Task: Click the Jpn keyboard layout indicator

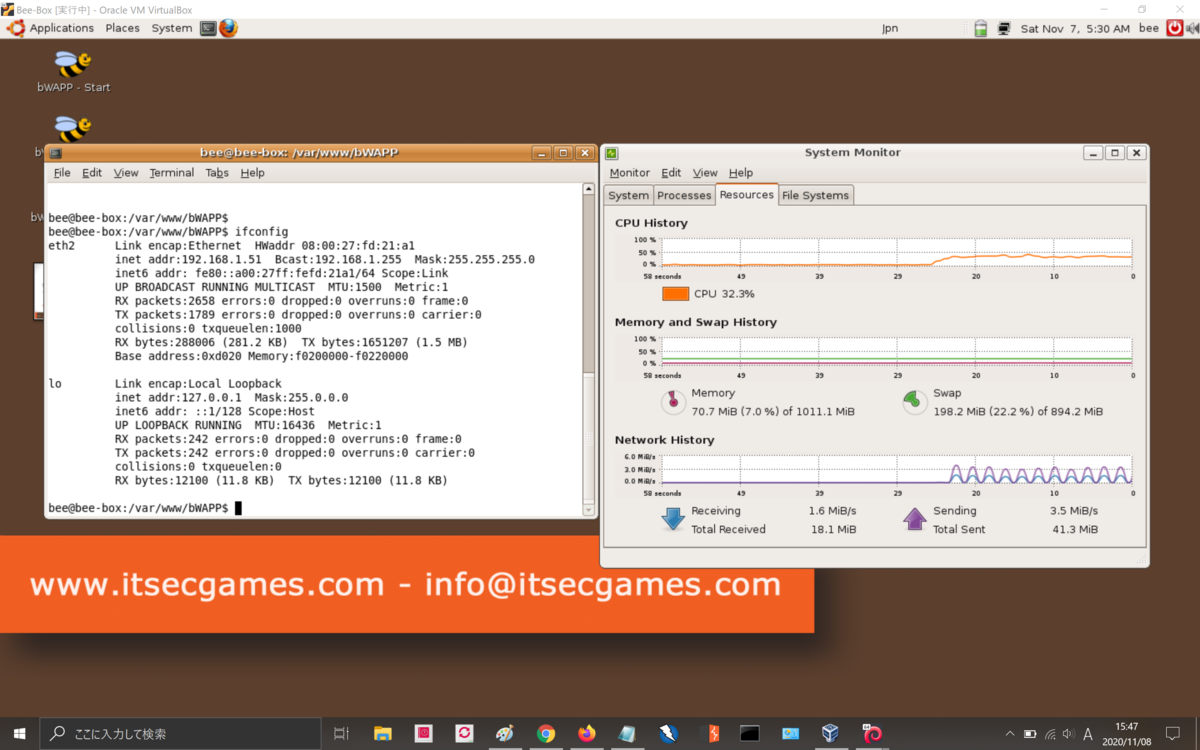Action: tap(889, 29)
